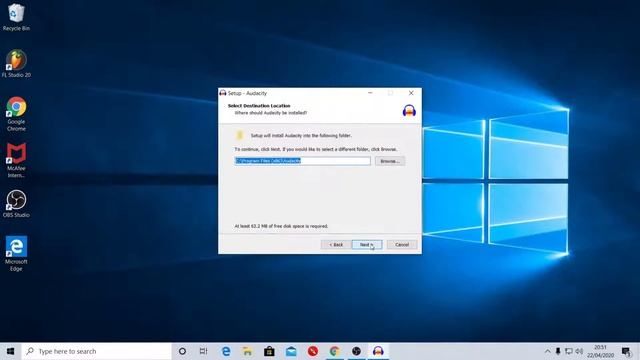
Task: Click 'Setup will install Audacity' message text
Action: [301, 136]
